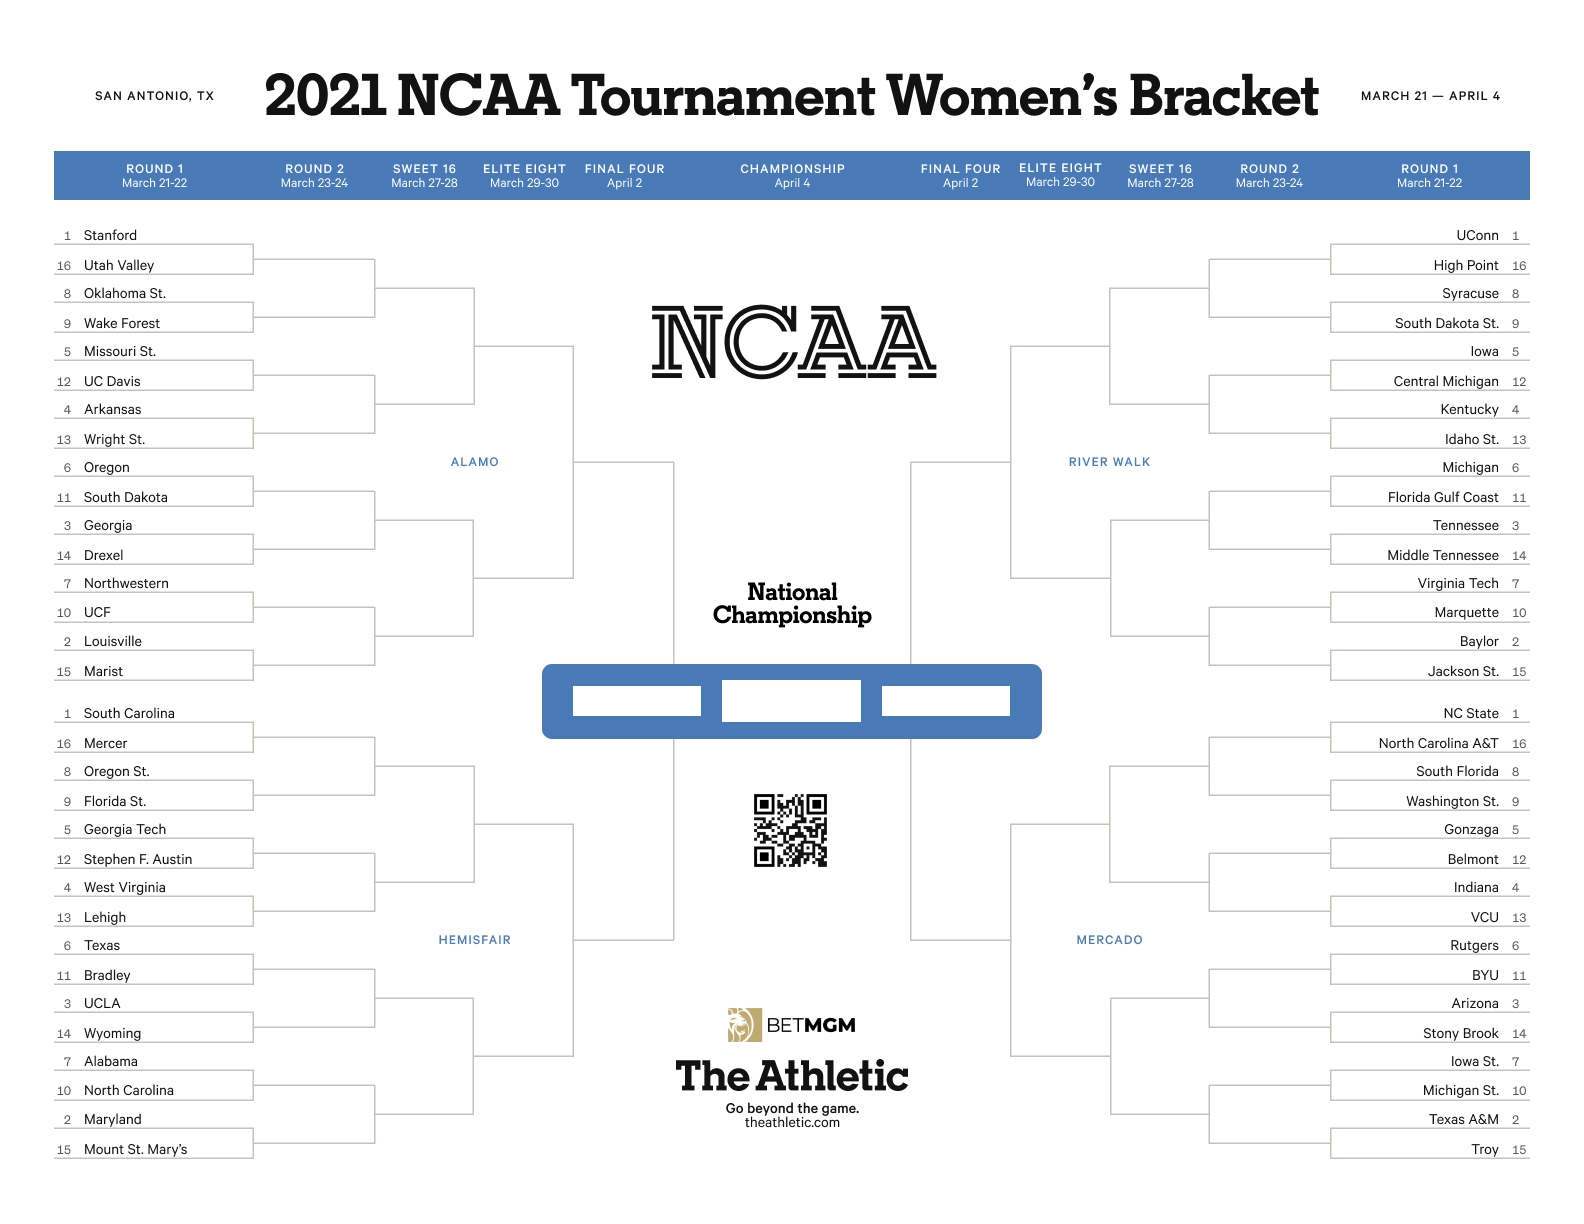Click the right finalist box

click(x=945, y=701)
